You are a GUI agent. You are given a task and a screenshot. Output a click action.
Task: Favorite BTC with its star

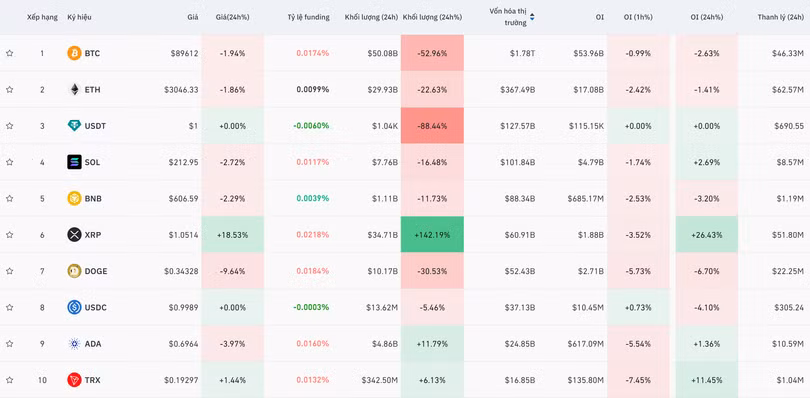click(x=10, y=53)
